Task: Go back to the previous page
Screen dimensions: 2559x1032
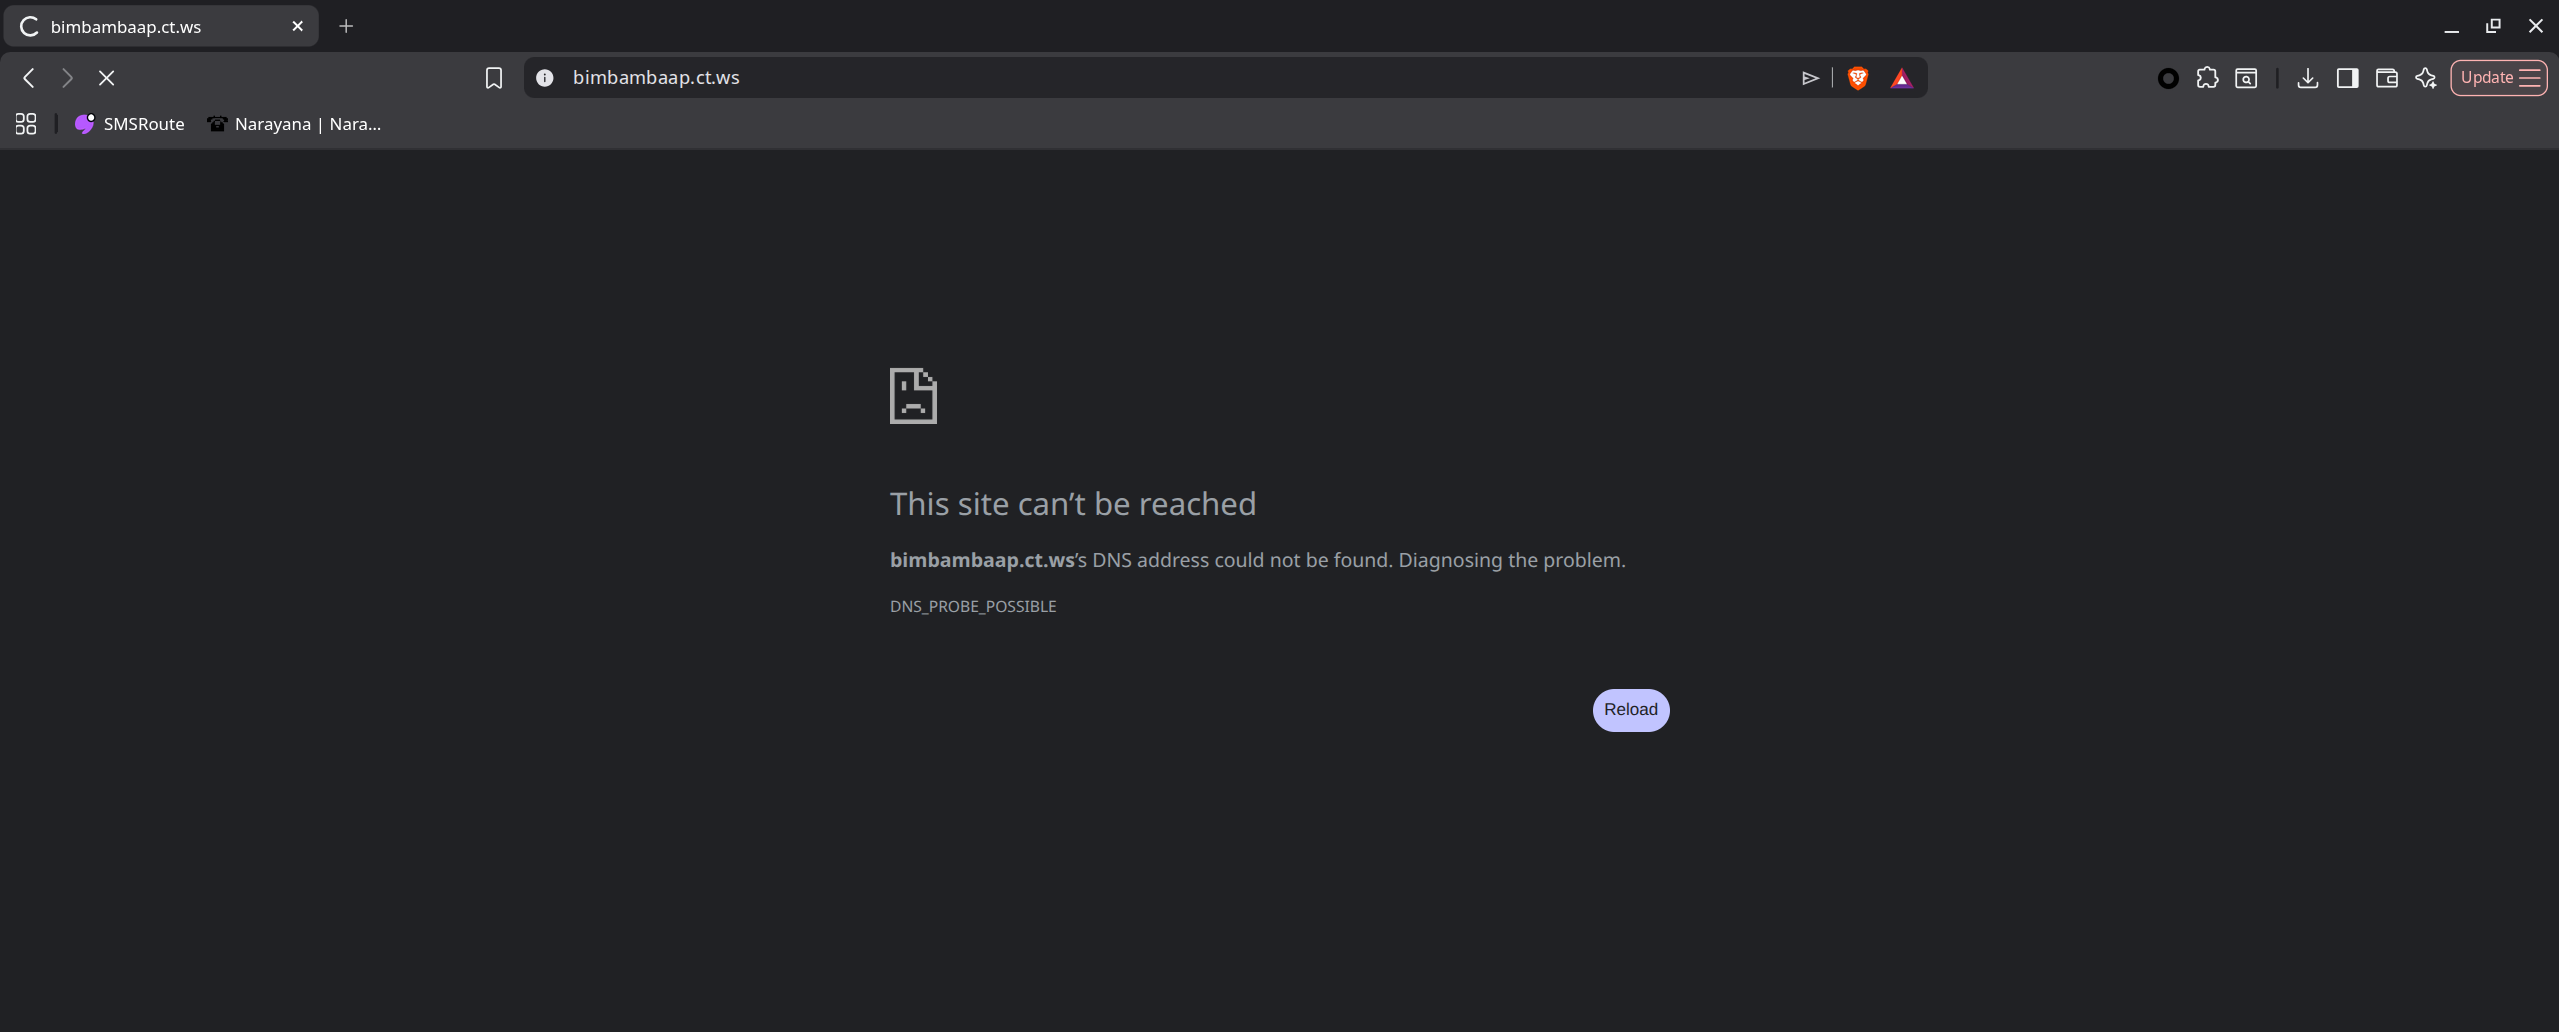Action: pos(29,78)
